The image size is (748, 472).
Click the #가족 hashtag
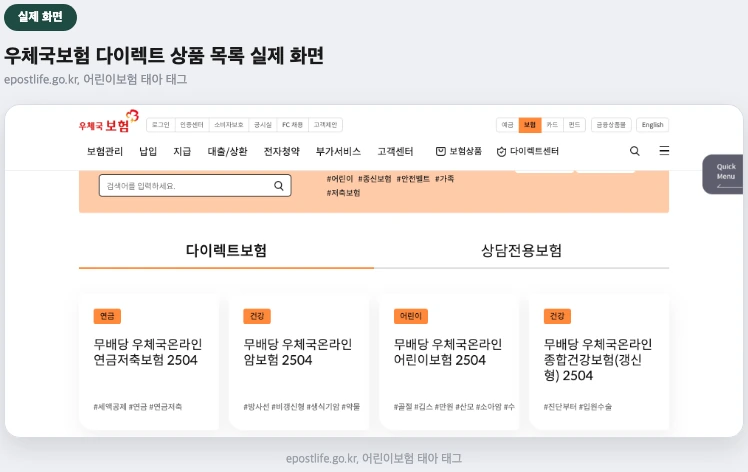point(445,178)
